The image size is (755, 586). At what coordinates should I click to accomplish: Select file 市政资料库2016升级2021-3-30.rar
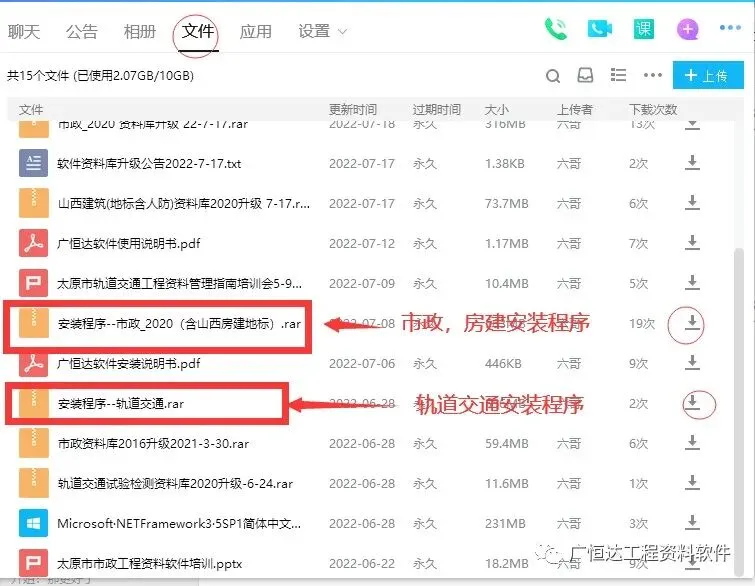tap(153, 443)
